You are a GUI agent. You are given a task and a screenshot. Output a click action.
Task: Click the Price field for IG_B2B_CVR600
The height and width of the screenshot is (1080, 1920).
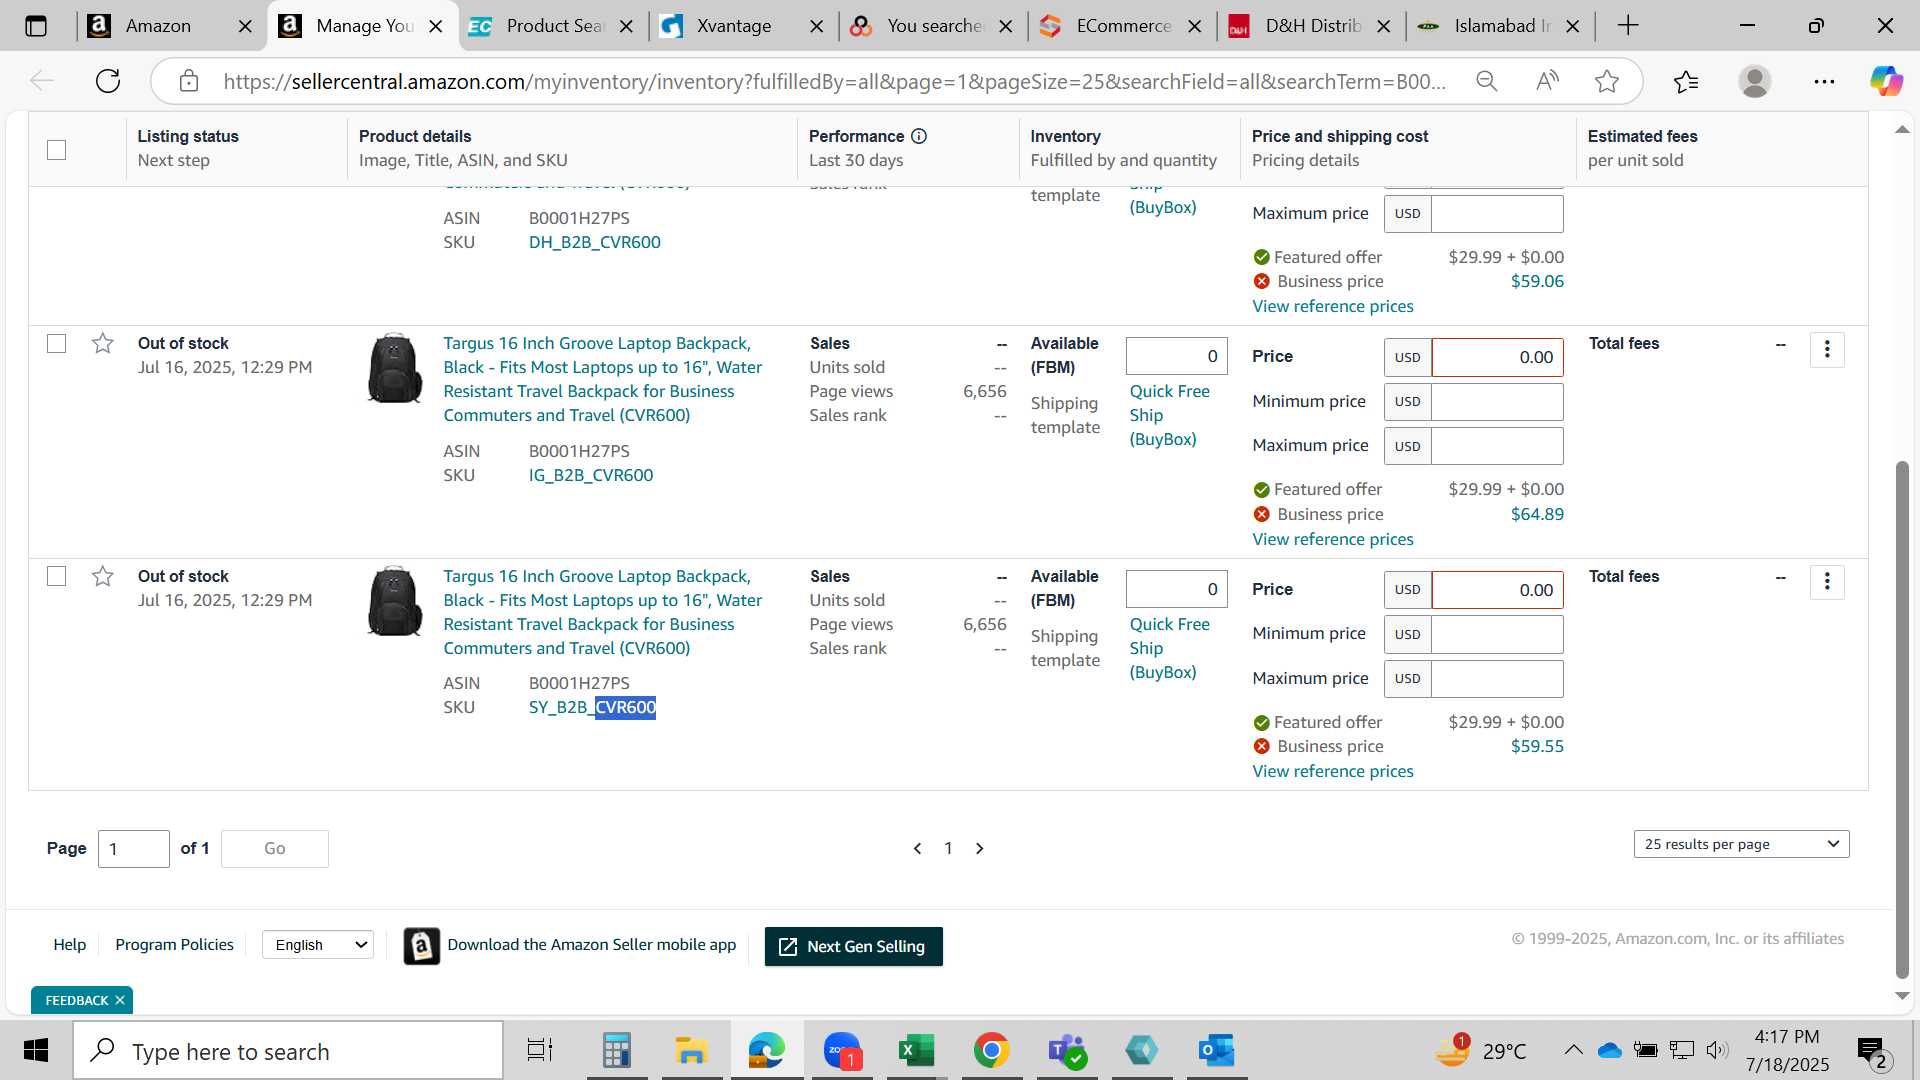click(x=1497, y=358)
